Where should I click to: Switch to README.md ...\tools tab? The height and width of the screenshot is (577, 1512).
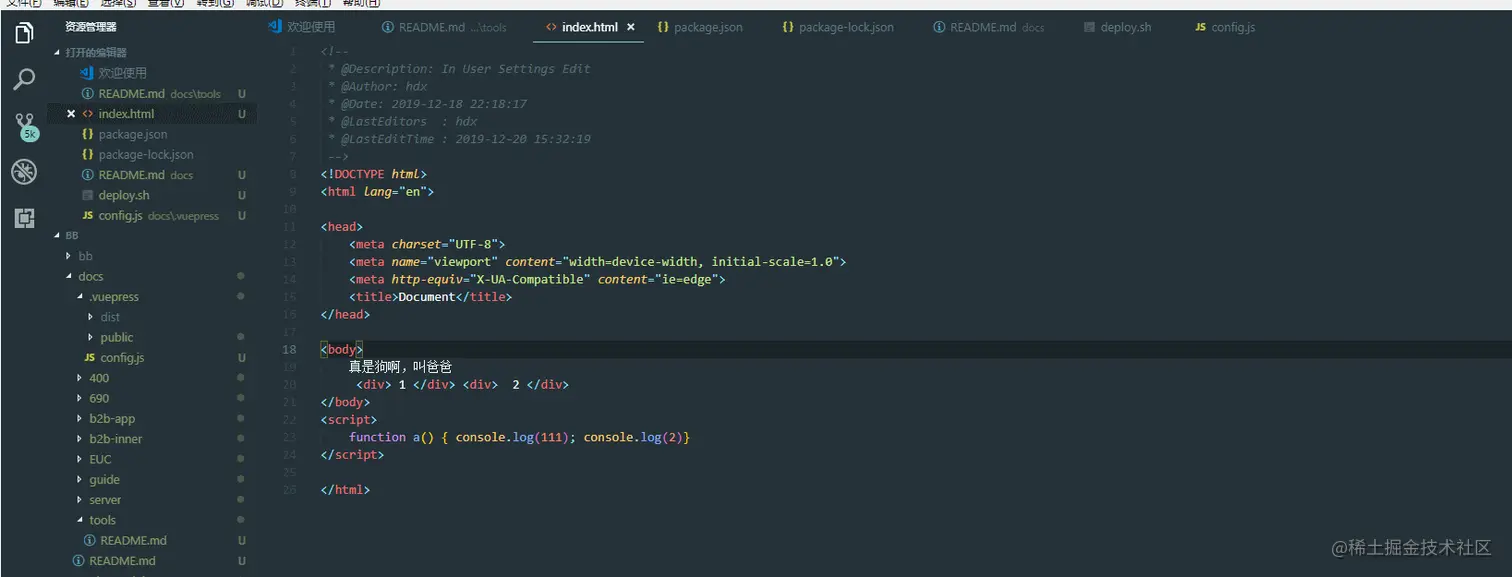444,27
